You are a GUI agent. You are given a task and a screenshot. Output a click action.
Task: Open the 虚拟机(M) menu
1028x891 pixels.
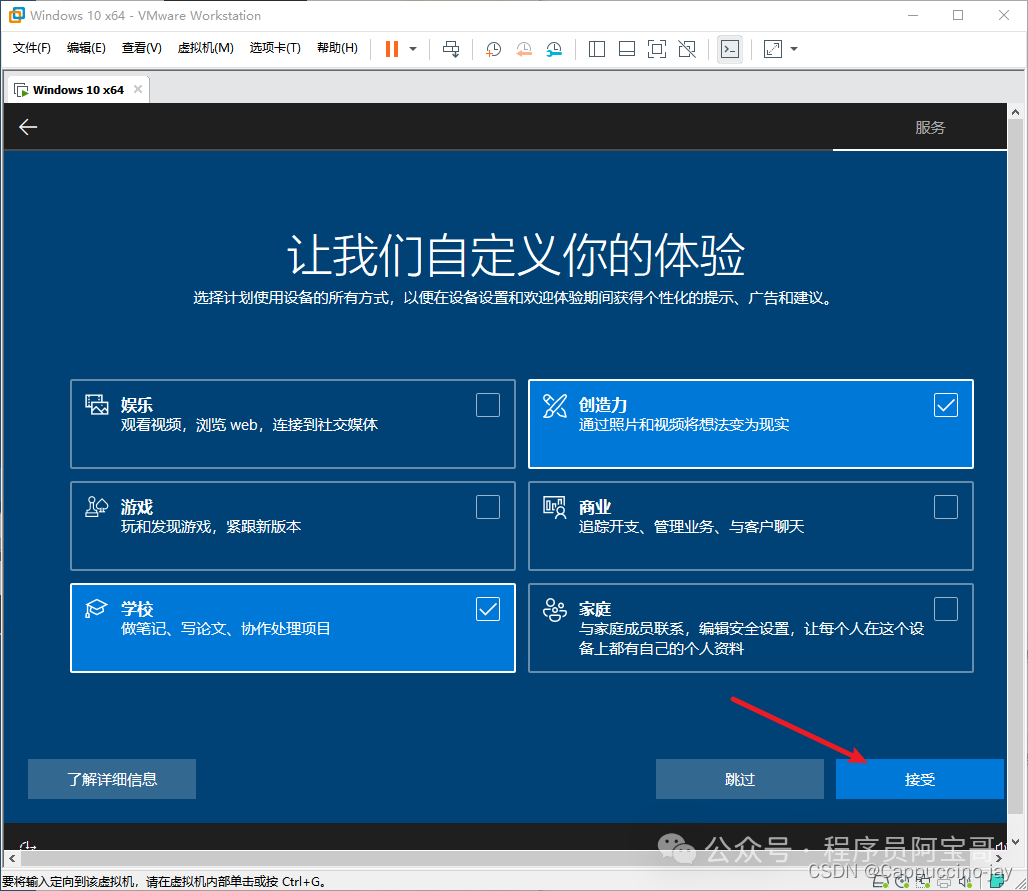(205, 48)
